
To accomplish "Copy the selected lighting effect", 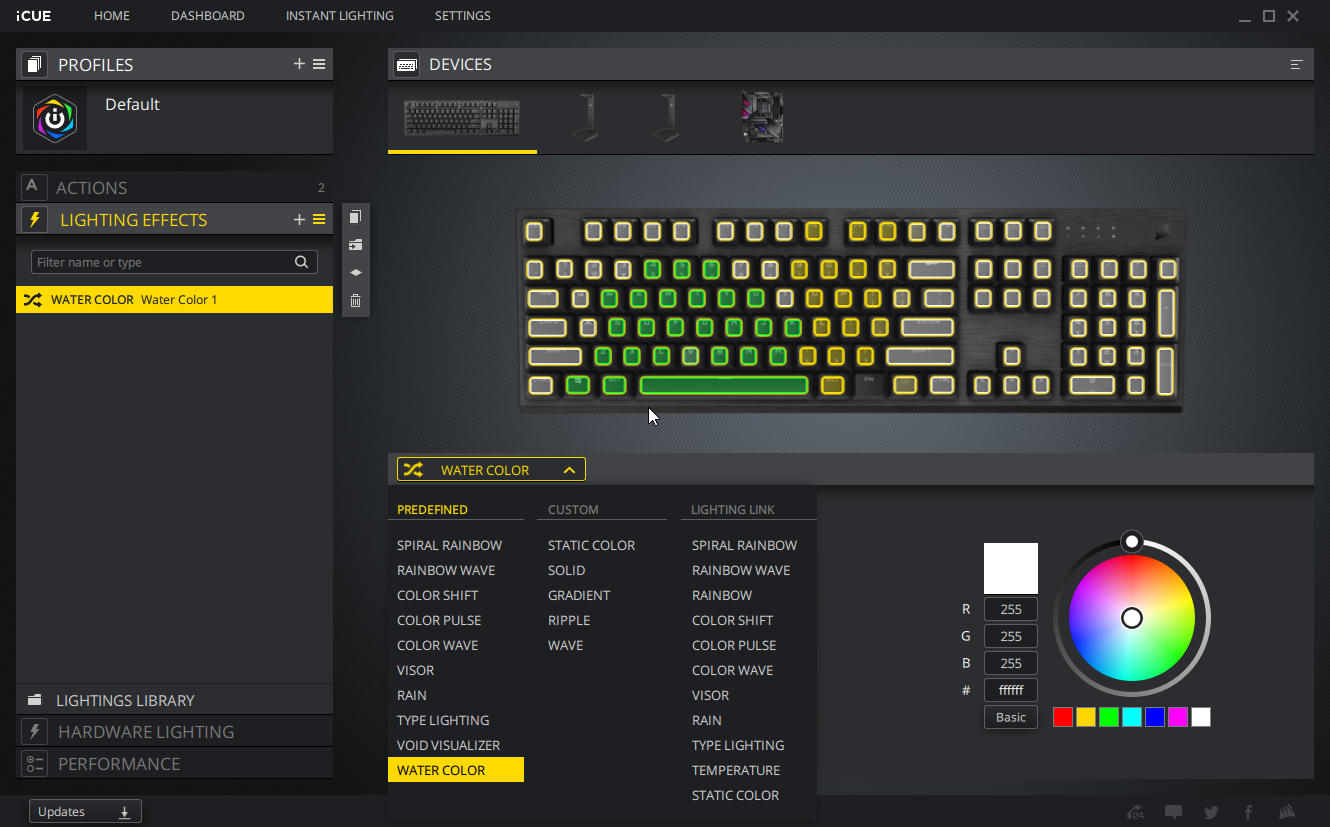I will [x=355, y=217].
